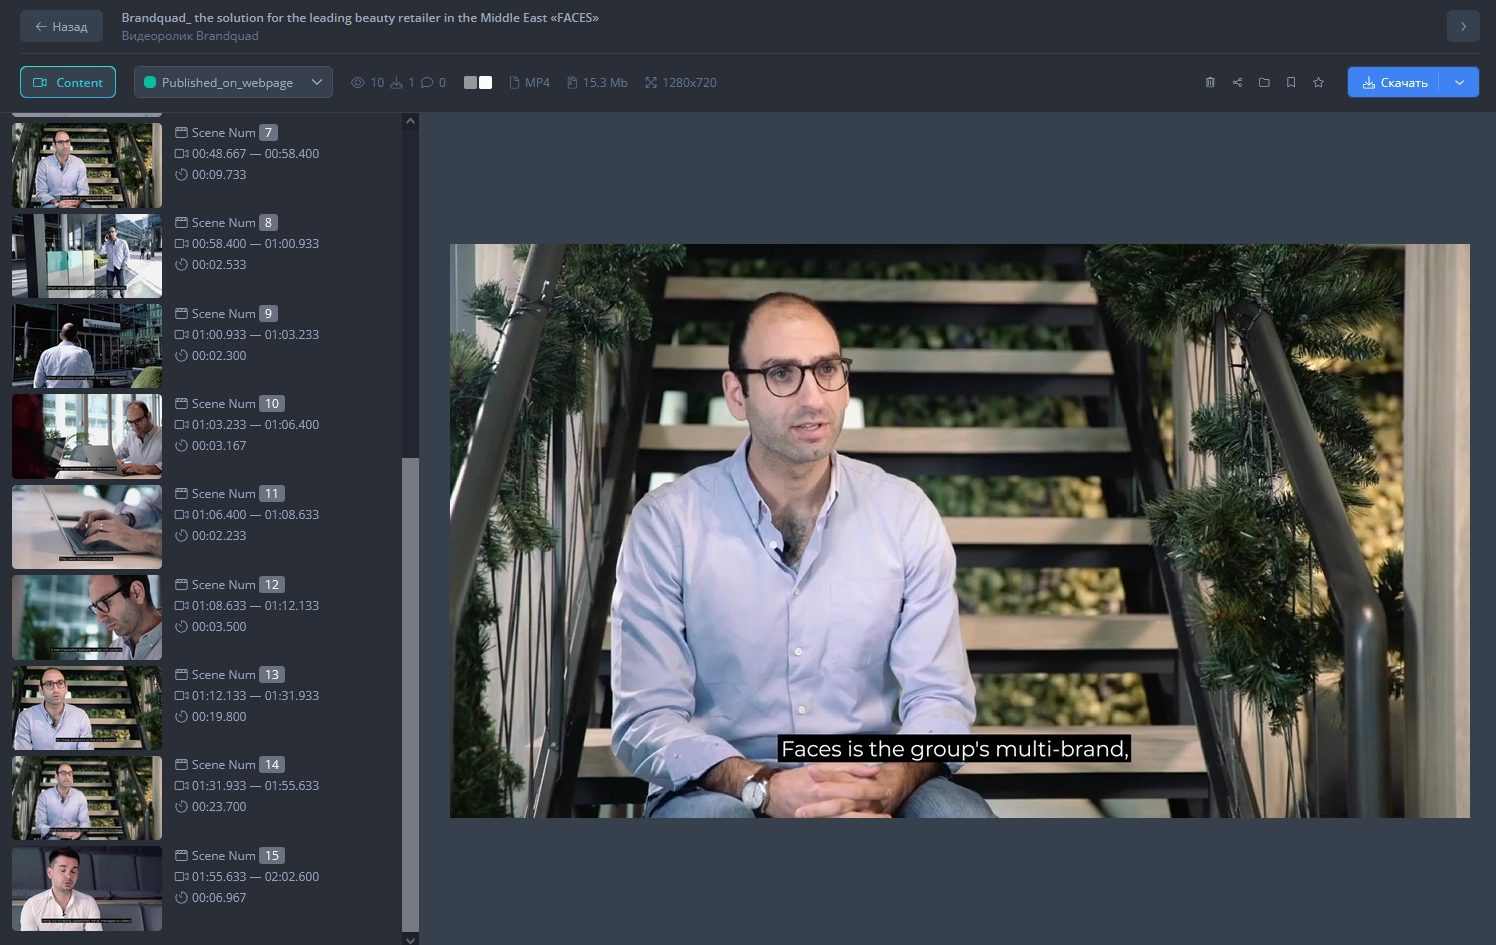Screen dimensions: 1496x945
Task: Open the Scene Num 15 thumbnail
Action: tap(87, 888)
